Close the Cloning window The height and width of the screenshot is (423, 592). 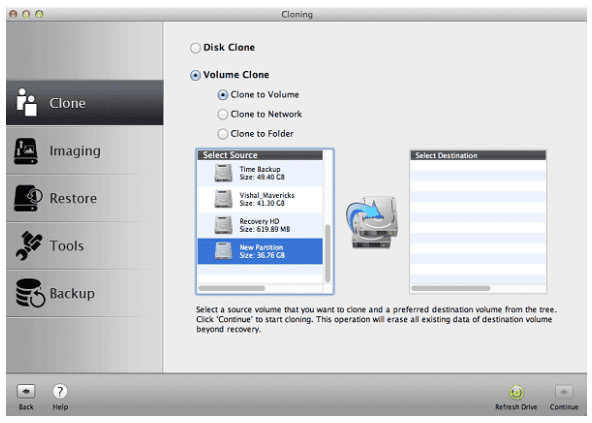[x=13, y=14]
